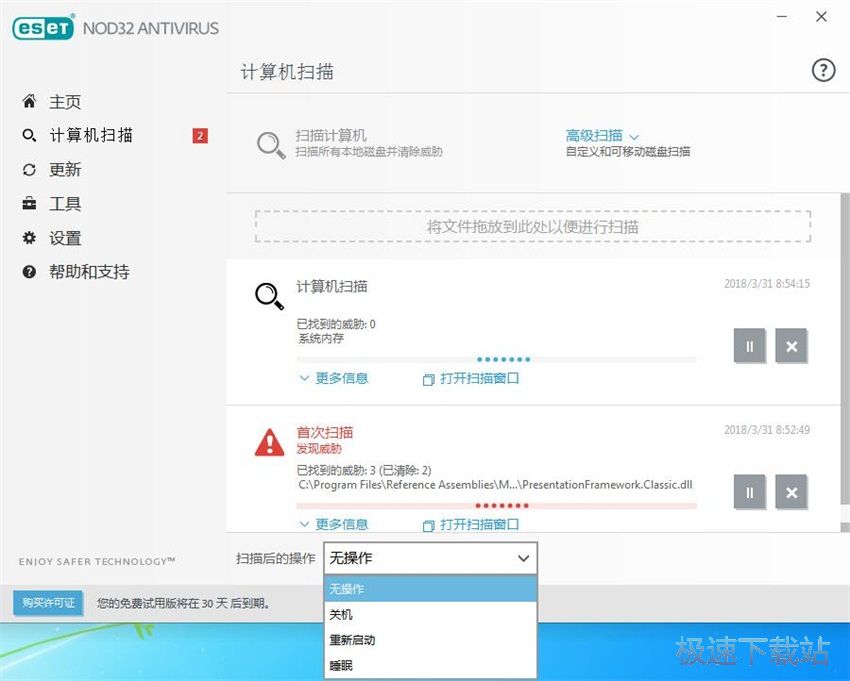Choose 重新启动 from the dropdown list

coord(430,640)
